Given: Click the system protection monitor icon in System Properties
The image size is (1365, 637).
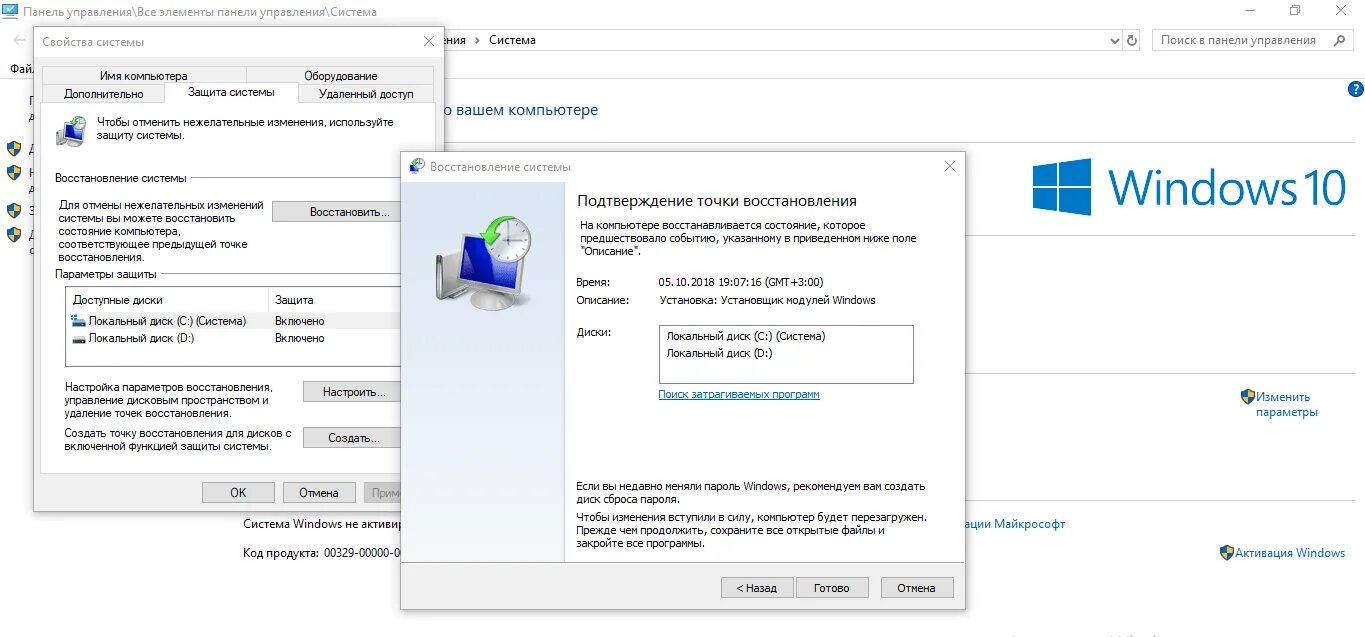Looking at the screenshot, I should pyautogui.click(x=71, y=131).
